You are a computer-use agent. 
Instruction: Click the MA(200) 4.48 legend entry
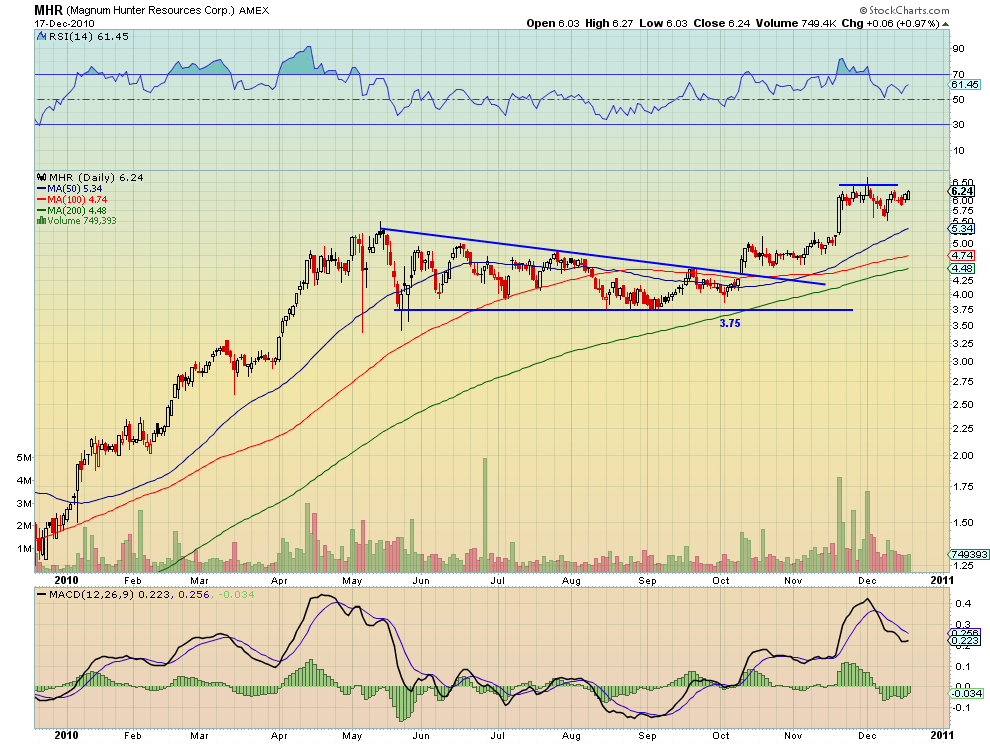[x=77, y=210]
